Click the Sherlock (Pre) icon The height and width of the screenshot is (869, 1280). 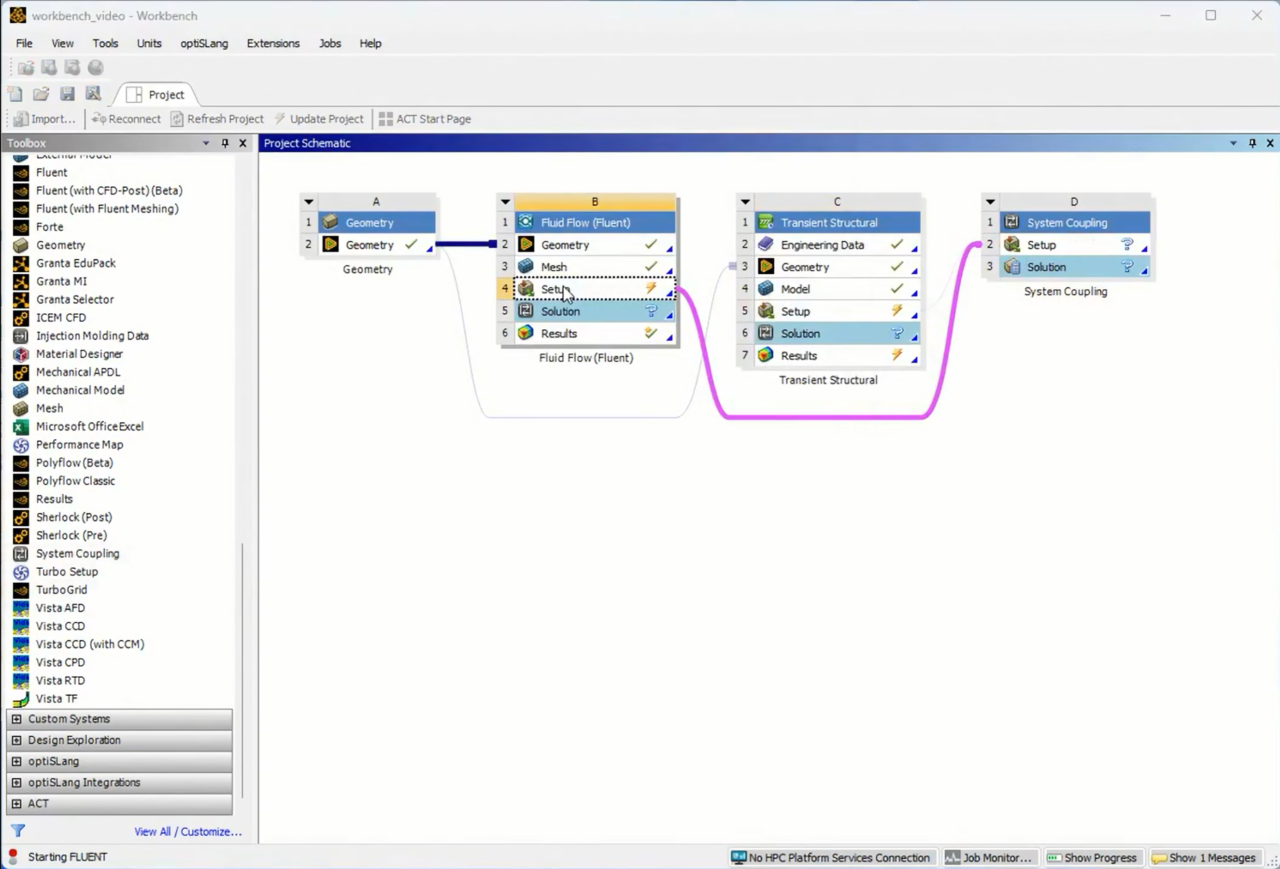click(21, 536)
